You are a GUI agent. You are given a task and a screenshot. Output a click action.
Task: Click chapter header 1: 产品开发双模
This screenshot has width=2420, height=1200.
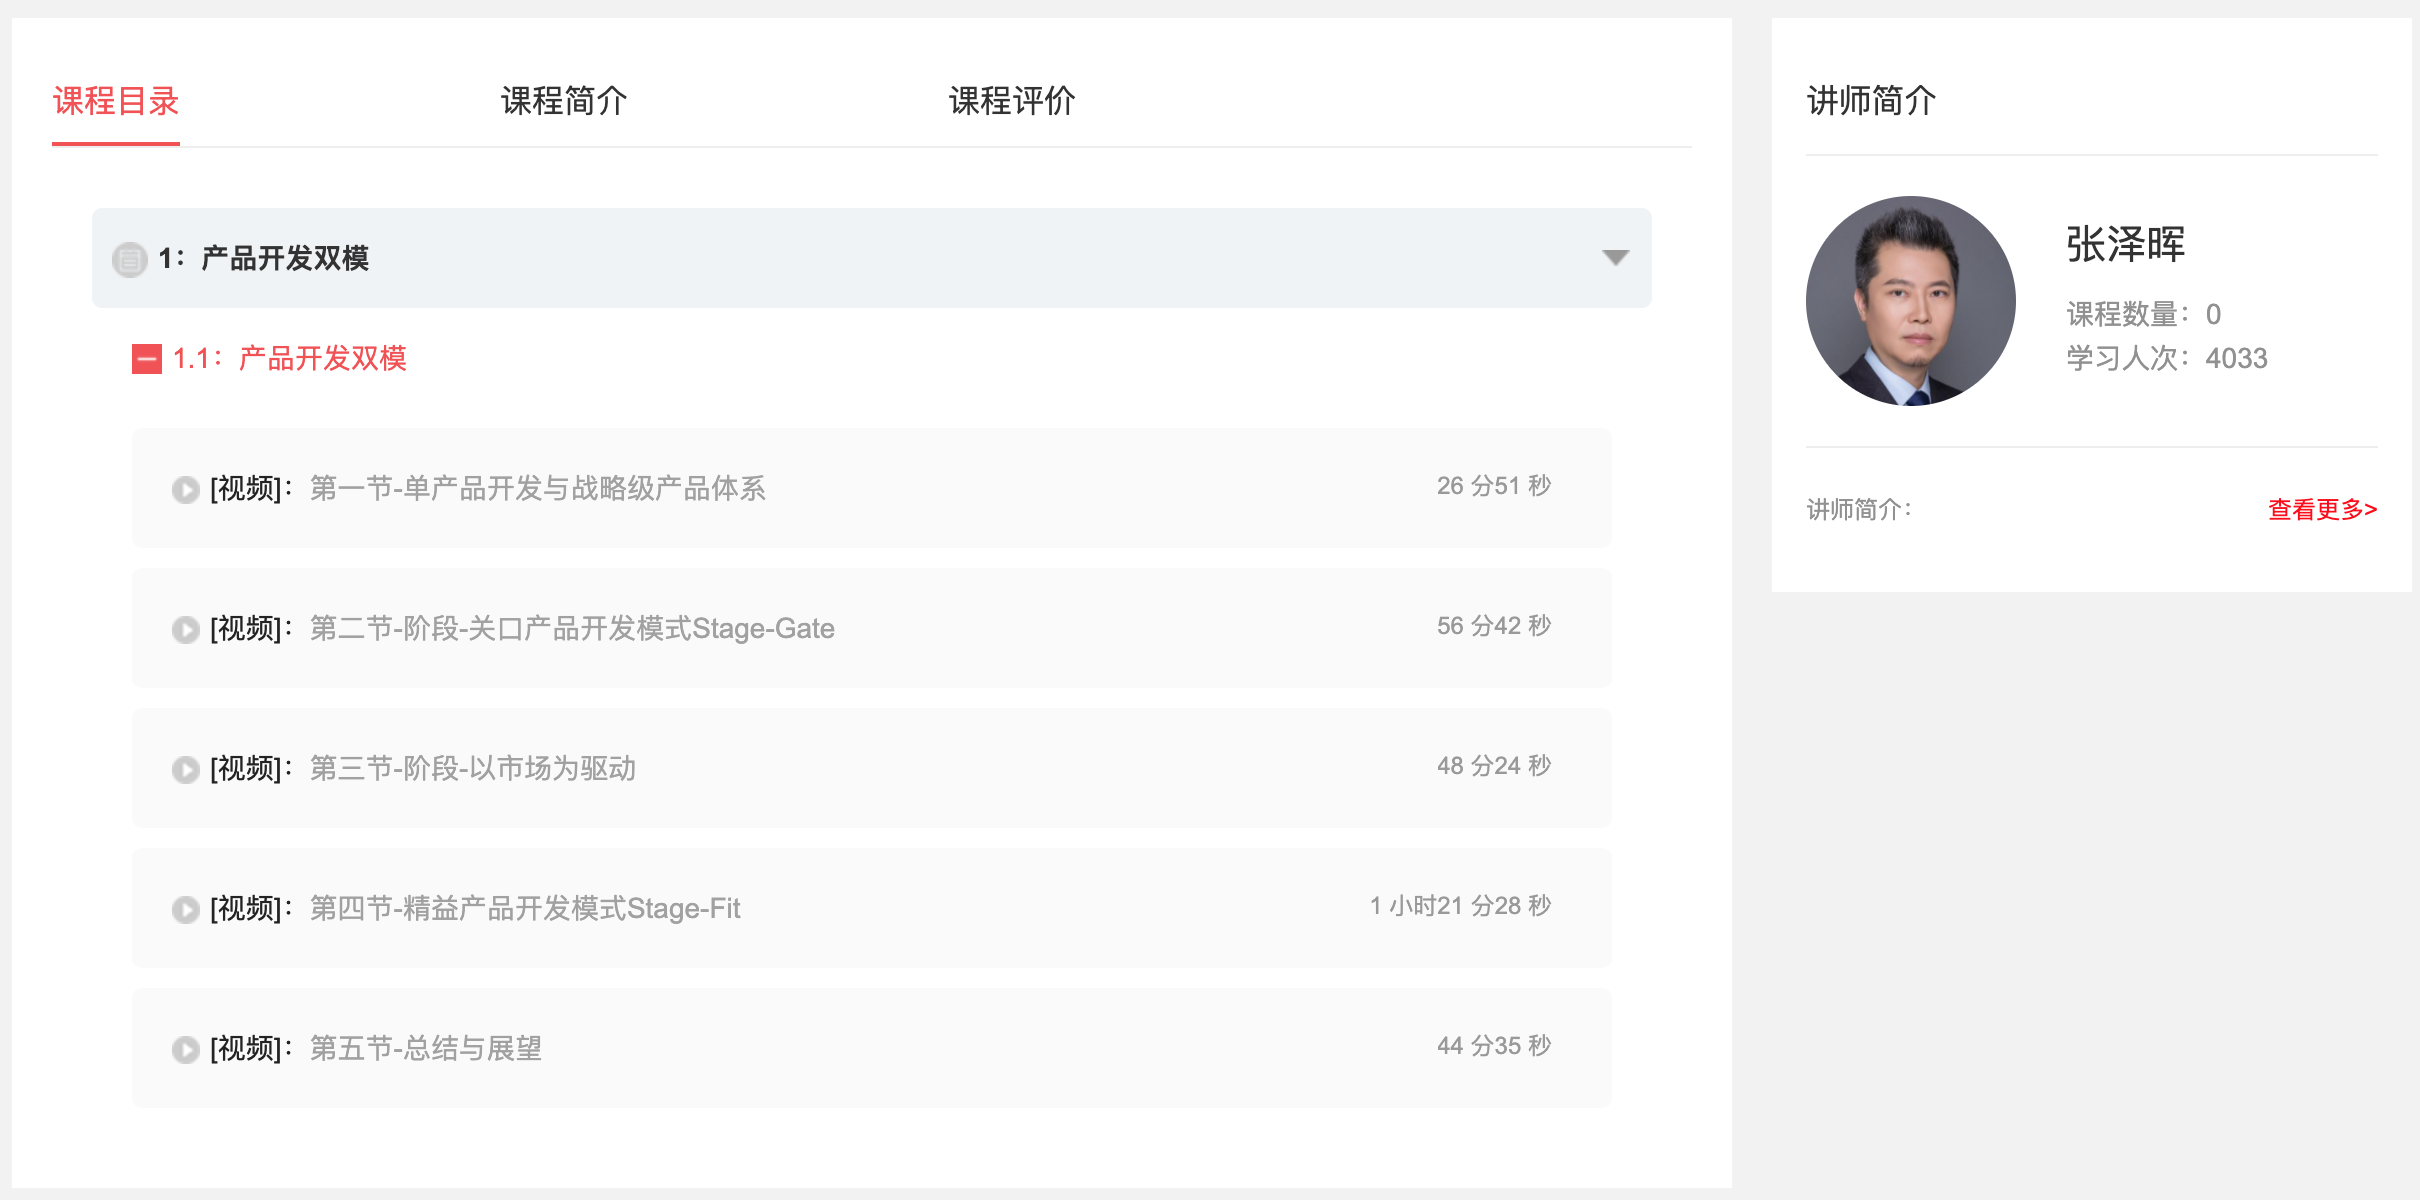tap(872, 258)
